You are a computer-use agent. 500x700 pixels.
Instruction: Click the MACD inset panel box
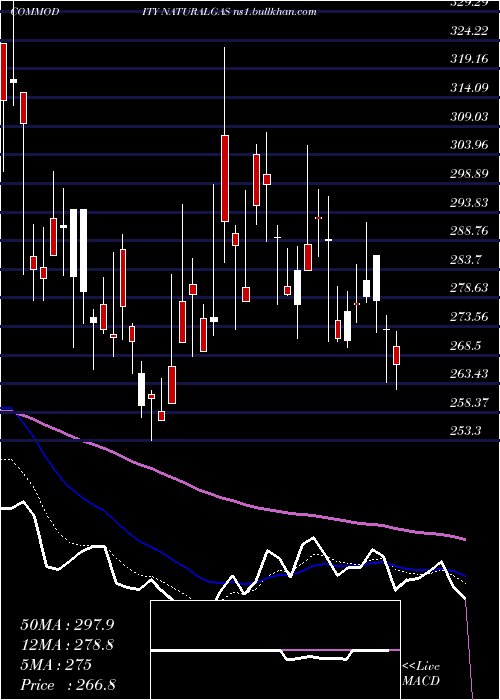[275, 650]
